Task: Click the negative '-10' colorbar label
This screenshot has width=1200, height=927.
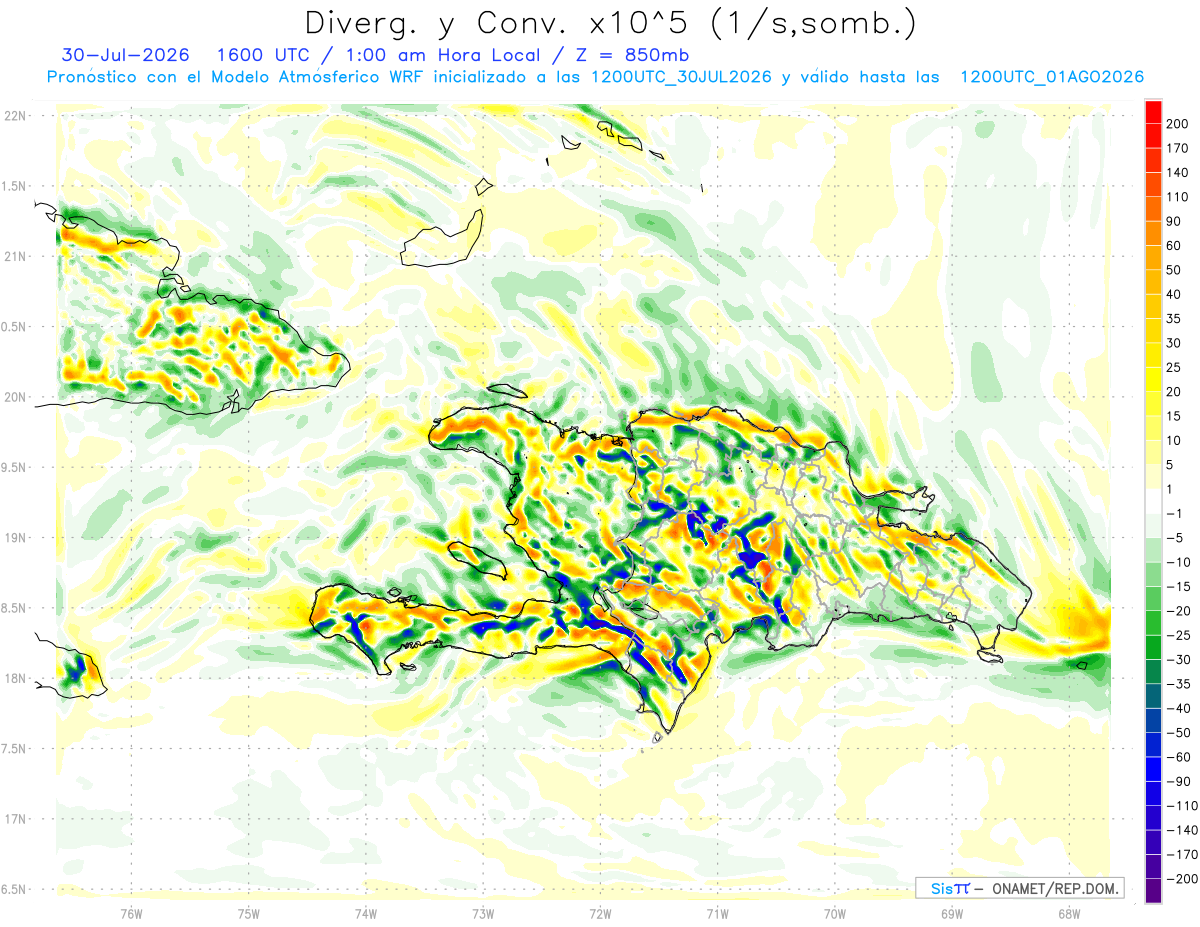Action: coord(1181,563)
